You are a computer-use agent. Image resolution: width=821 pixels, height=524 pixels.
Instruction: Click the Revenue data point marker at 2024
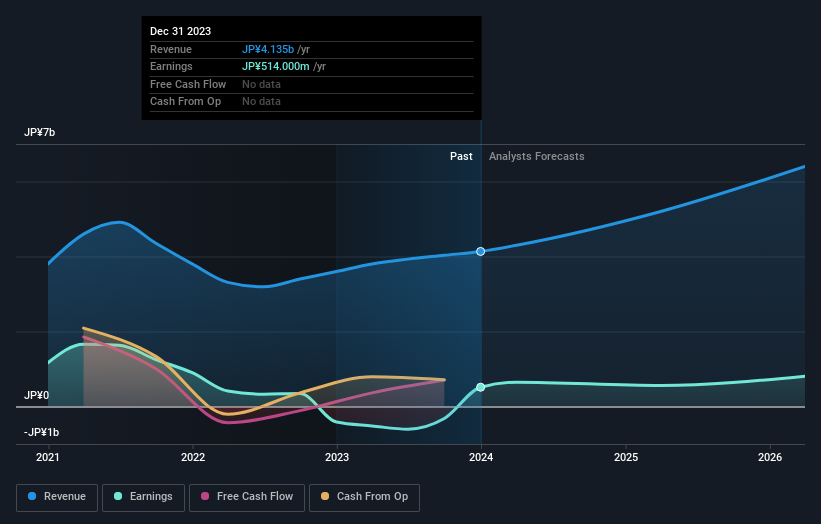click(x=481, y=252)
